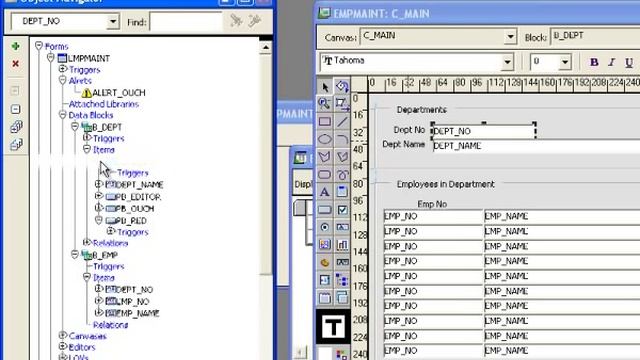Screen dimensions: 640x360
Task: Choose the Polyline drawing tool
Action: (342, 157)
